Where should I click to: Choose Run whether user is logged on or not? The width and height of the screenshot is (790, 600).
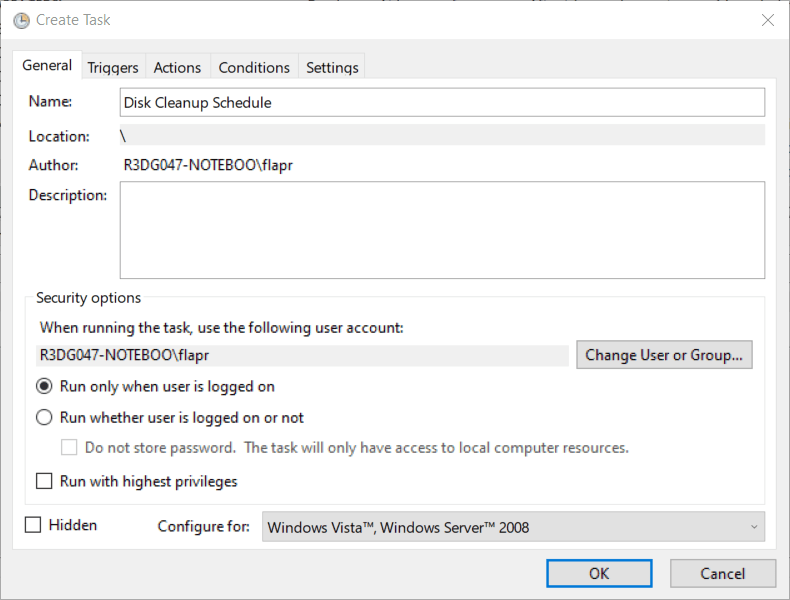coord(44,418)
